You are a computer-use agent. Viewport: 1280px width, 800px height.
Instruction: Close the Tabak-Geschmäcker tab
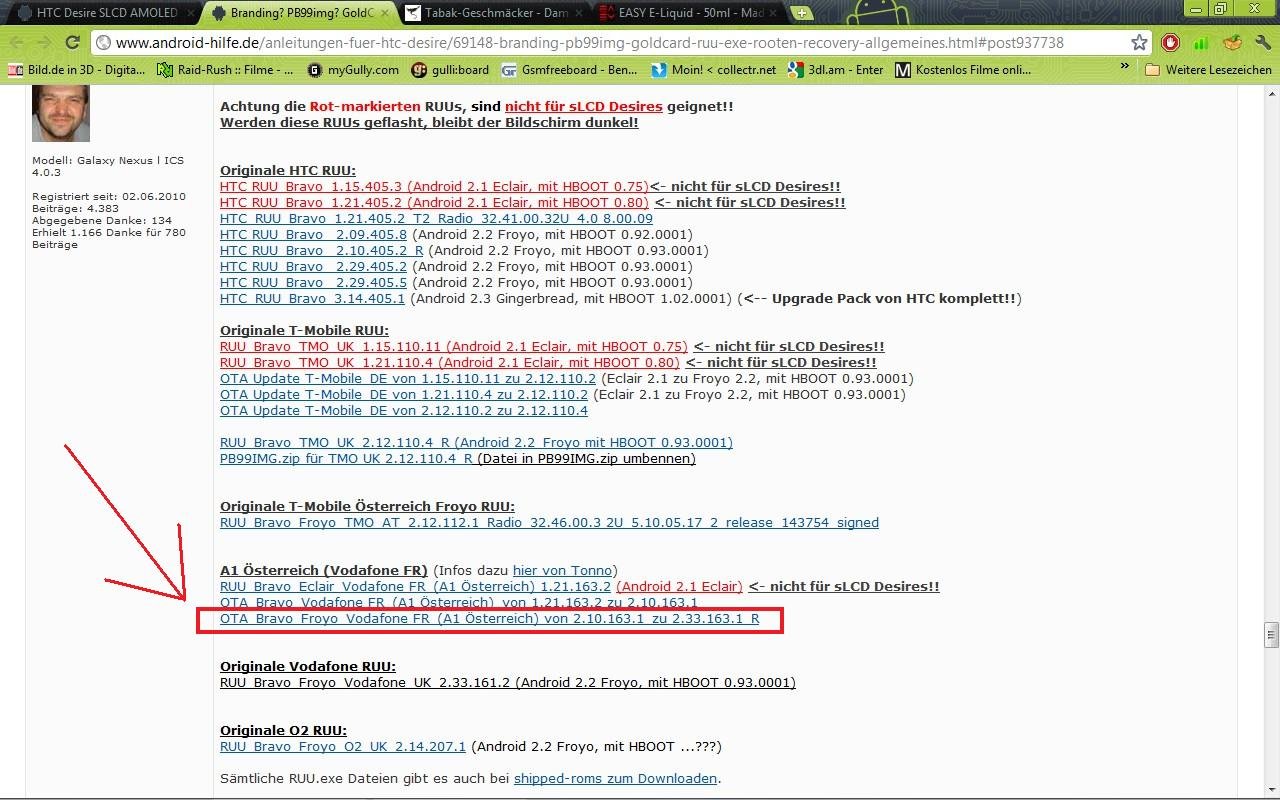click(x=580, y=13)
